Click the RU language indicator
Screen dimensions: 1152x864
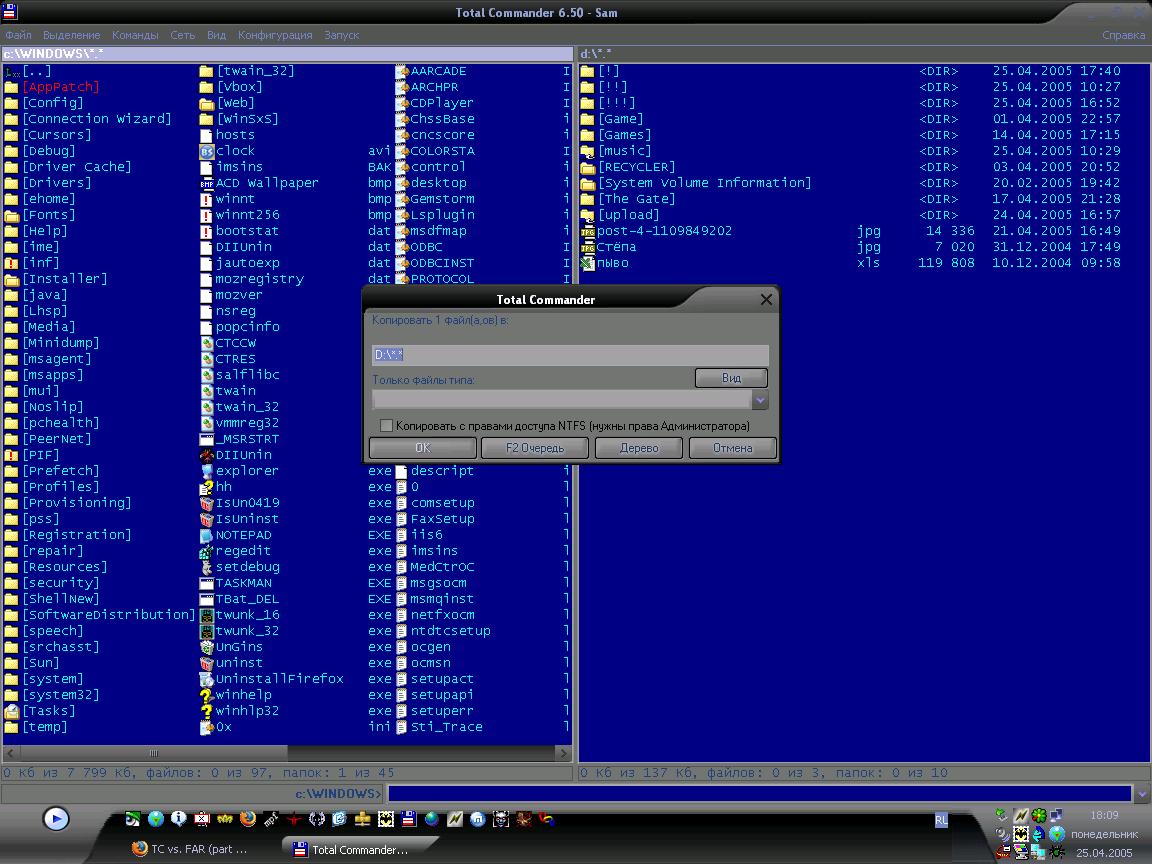click(941, 820)
